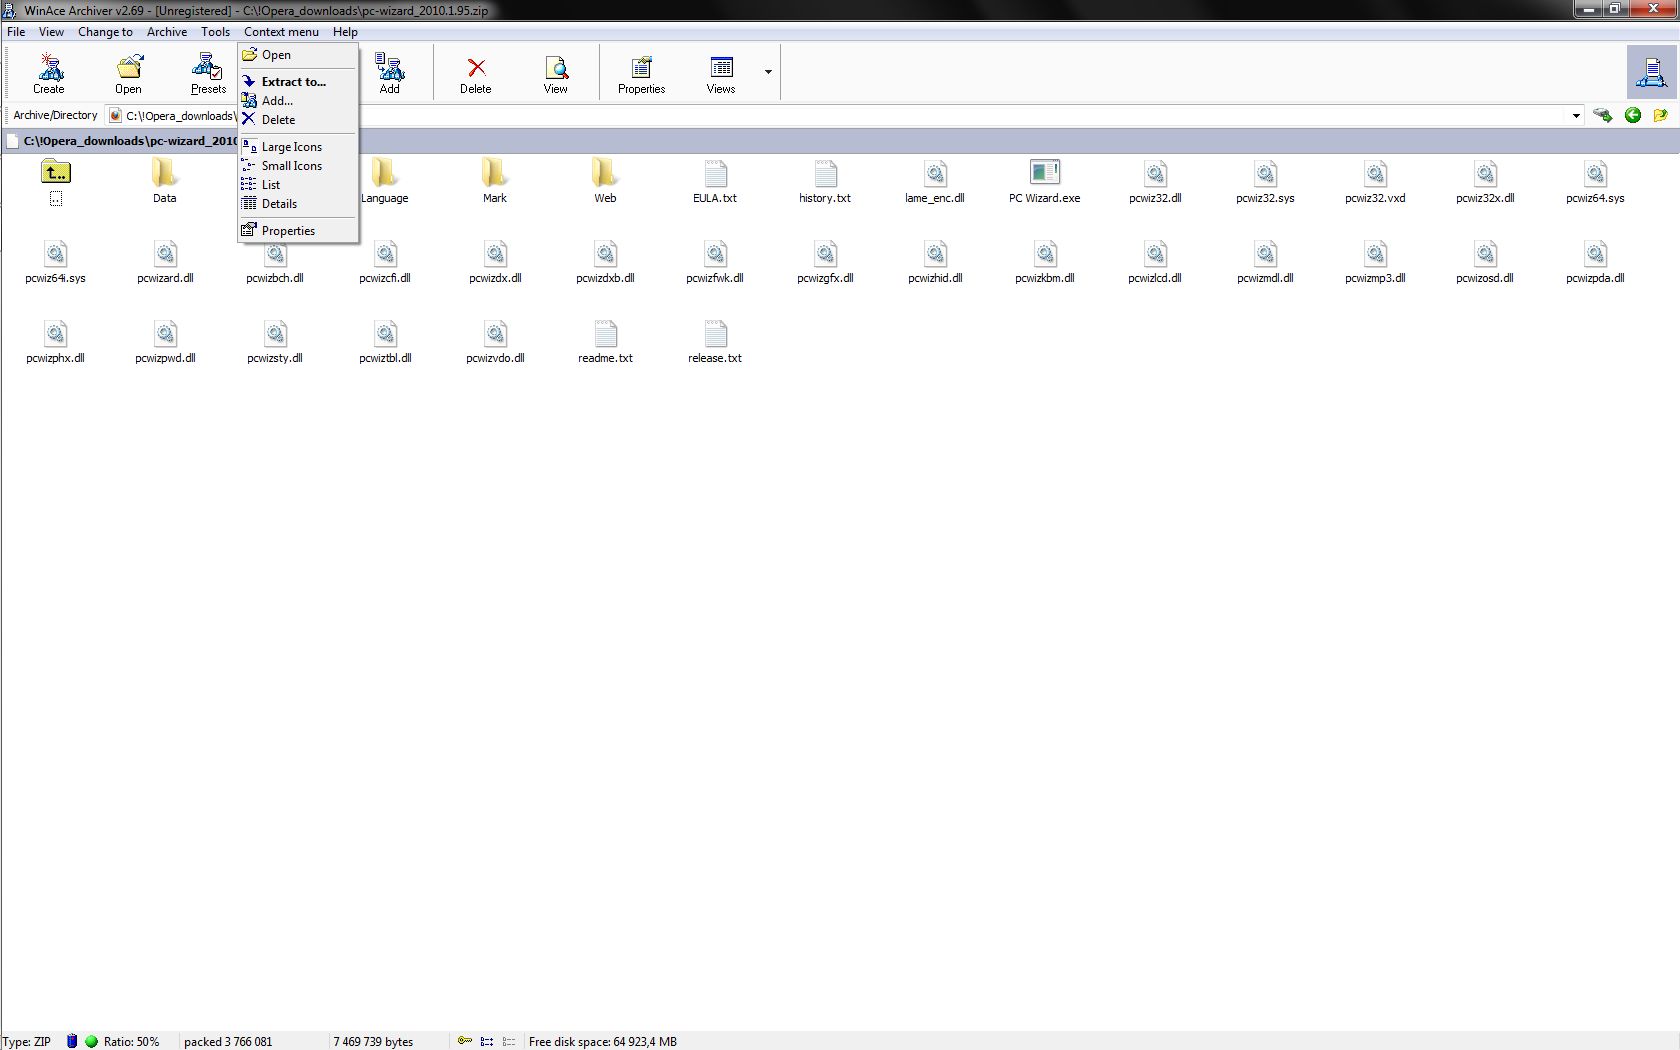Click the green back arrow icon
The width and height of the screenshot is (1680, 1050).
[x=1633, y=115]
